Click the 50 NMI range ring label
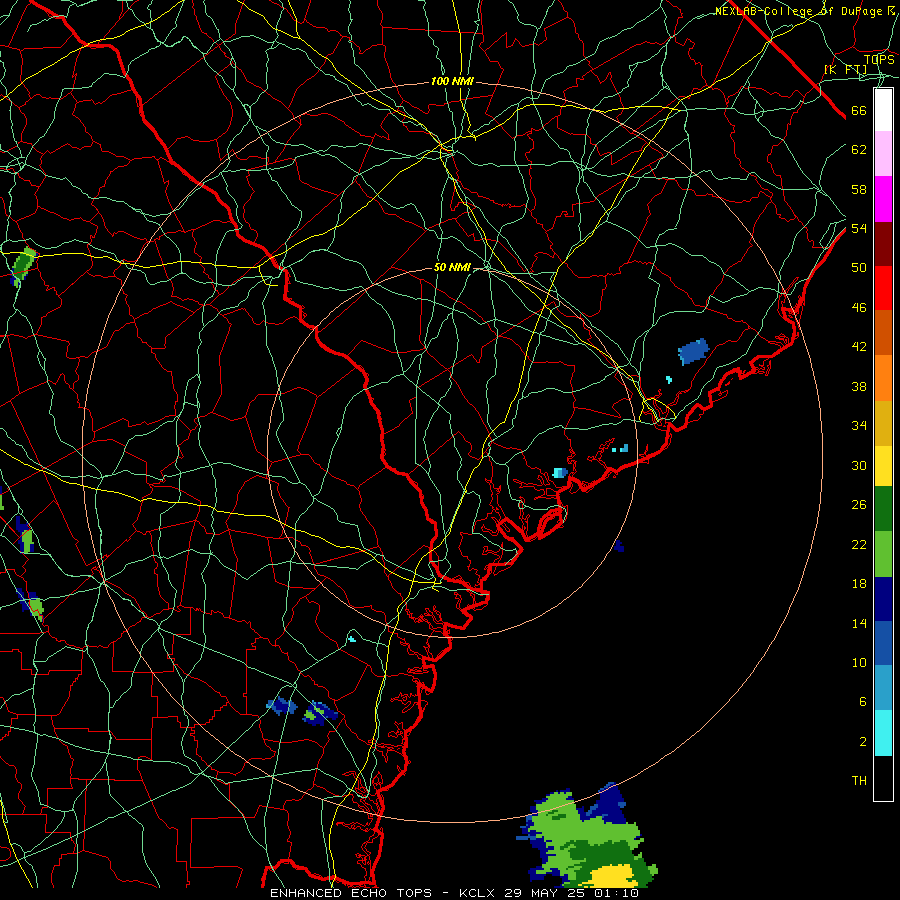The width and height of the screenshot is (900, 900). point(452,267)
